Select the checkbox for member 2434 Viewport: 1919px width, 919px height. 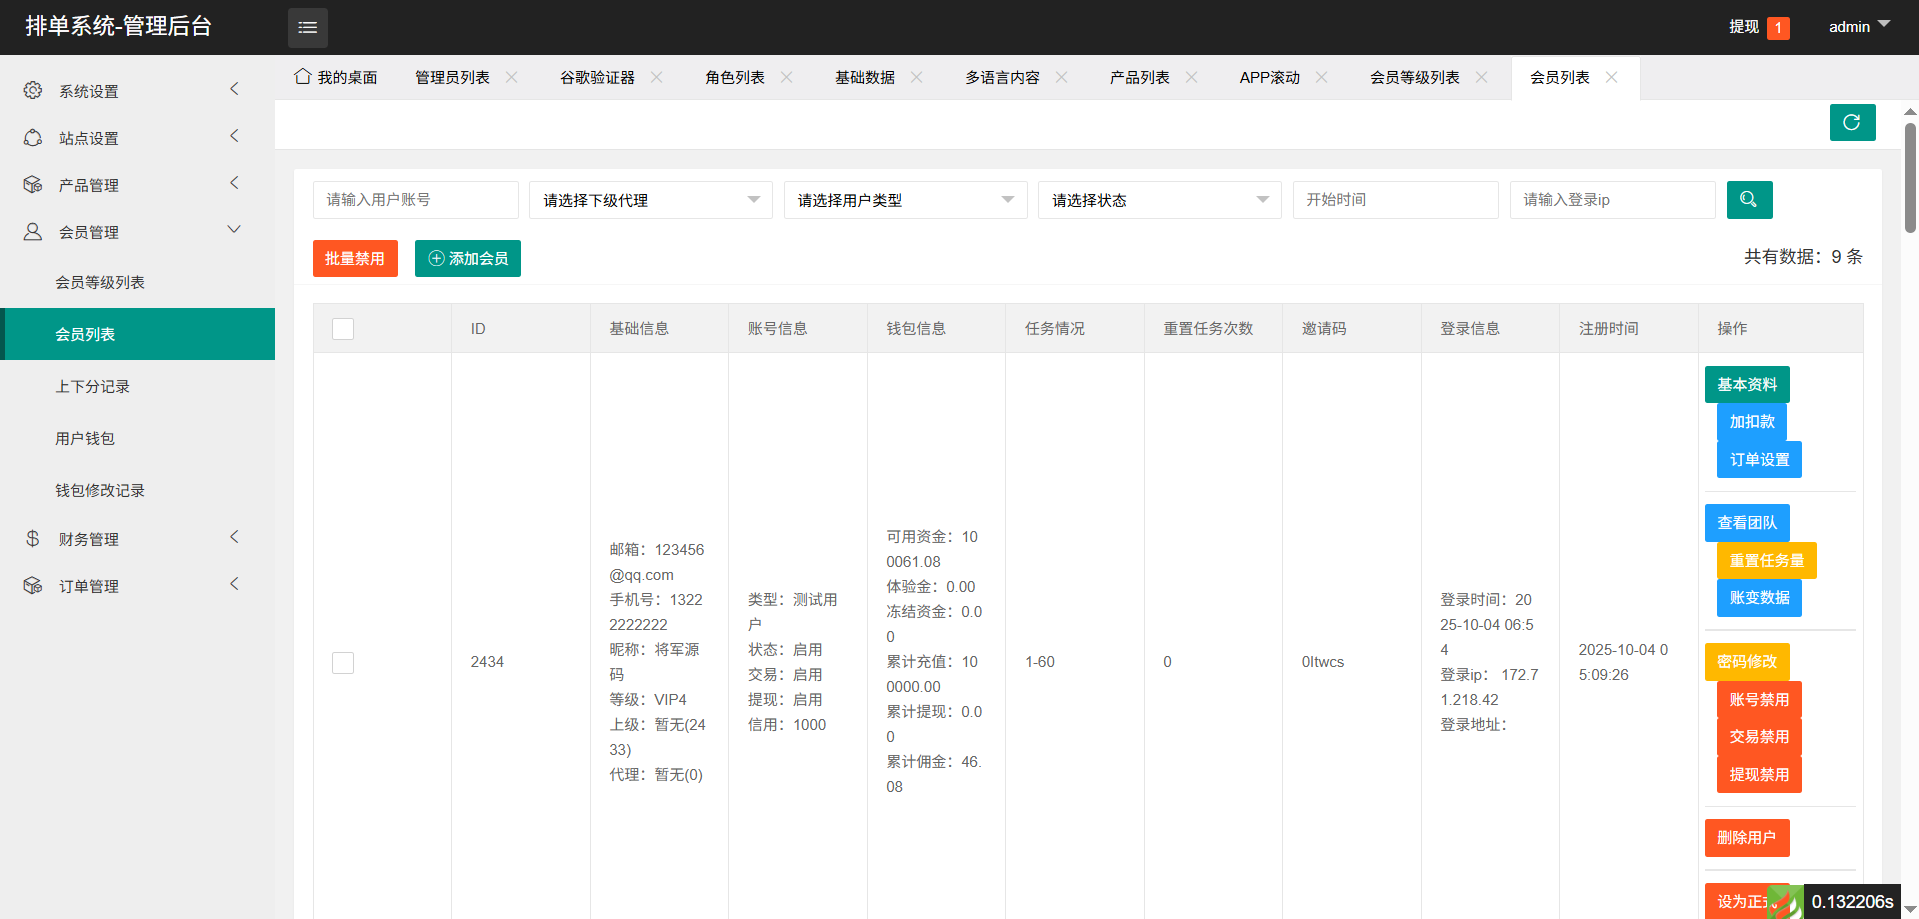pos(343,663)
